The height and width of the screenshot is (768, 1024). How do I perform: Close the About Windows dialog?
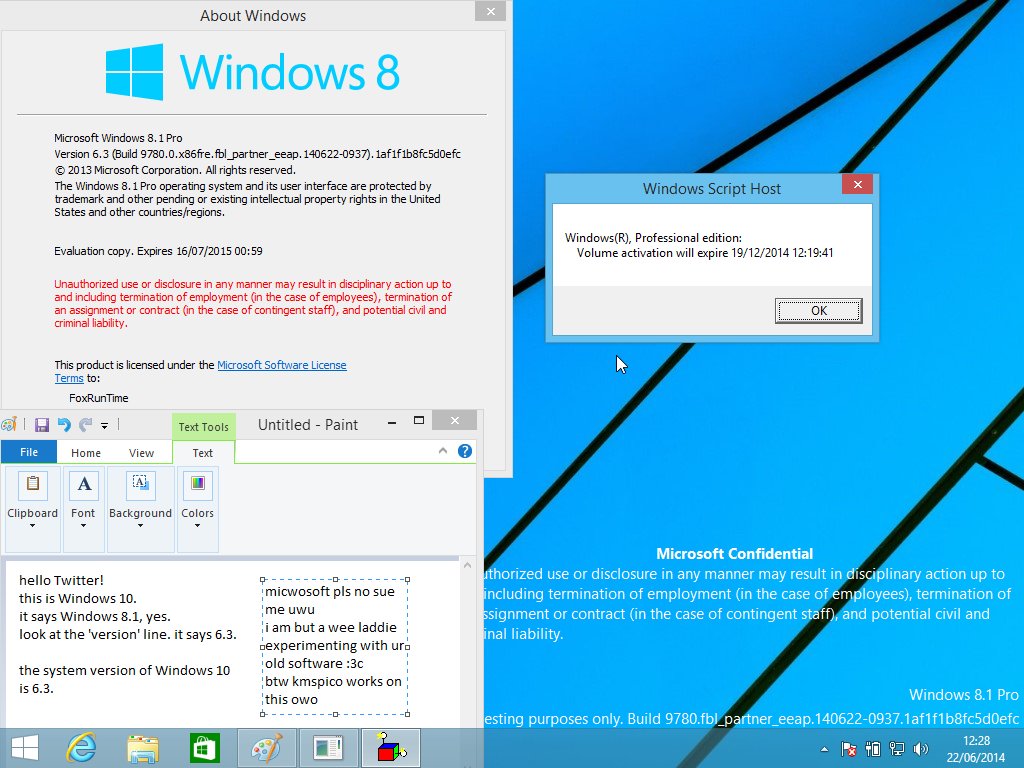pos(490,11)
